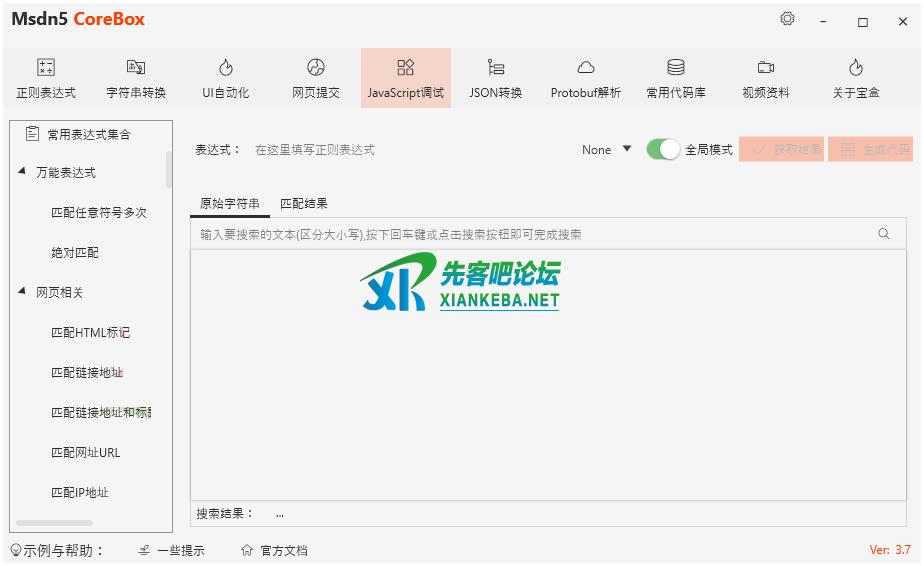Toggle the 全局模式 switch

663,149
